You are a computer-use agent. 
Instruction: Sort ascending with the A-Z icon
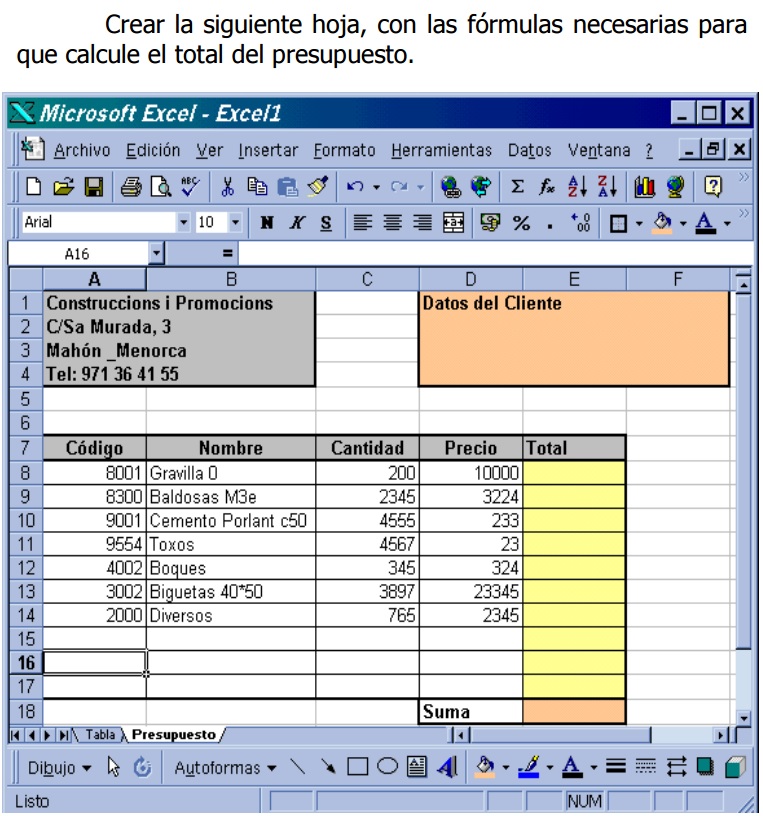pos(577,186)
